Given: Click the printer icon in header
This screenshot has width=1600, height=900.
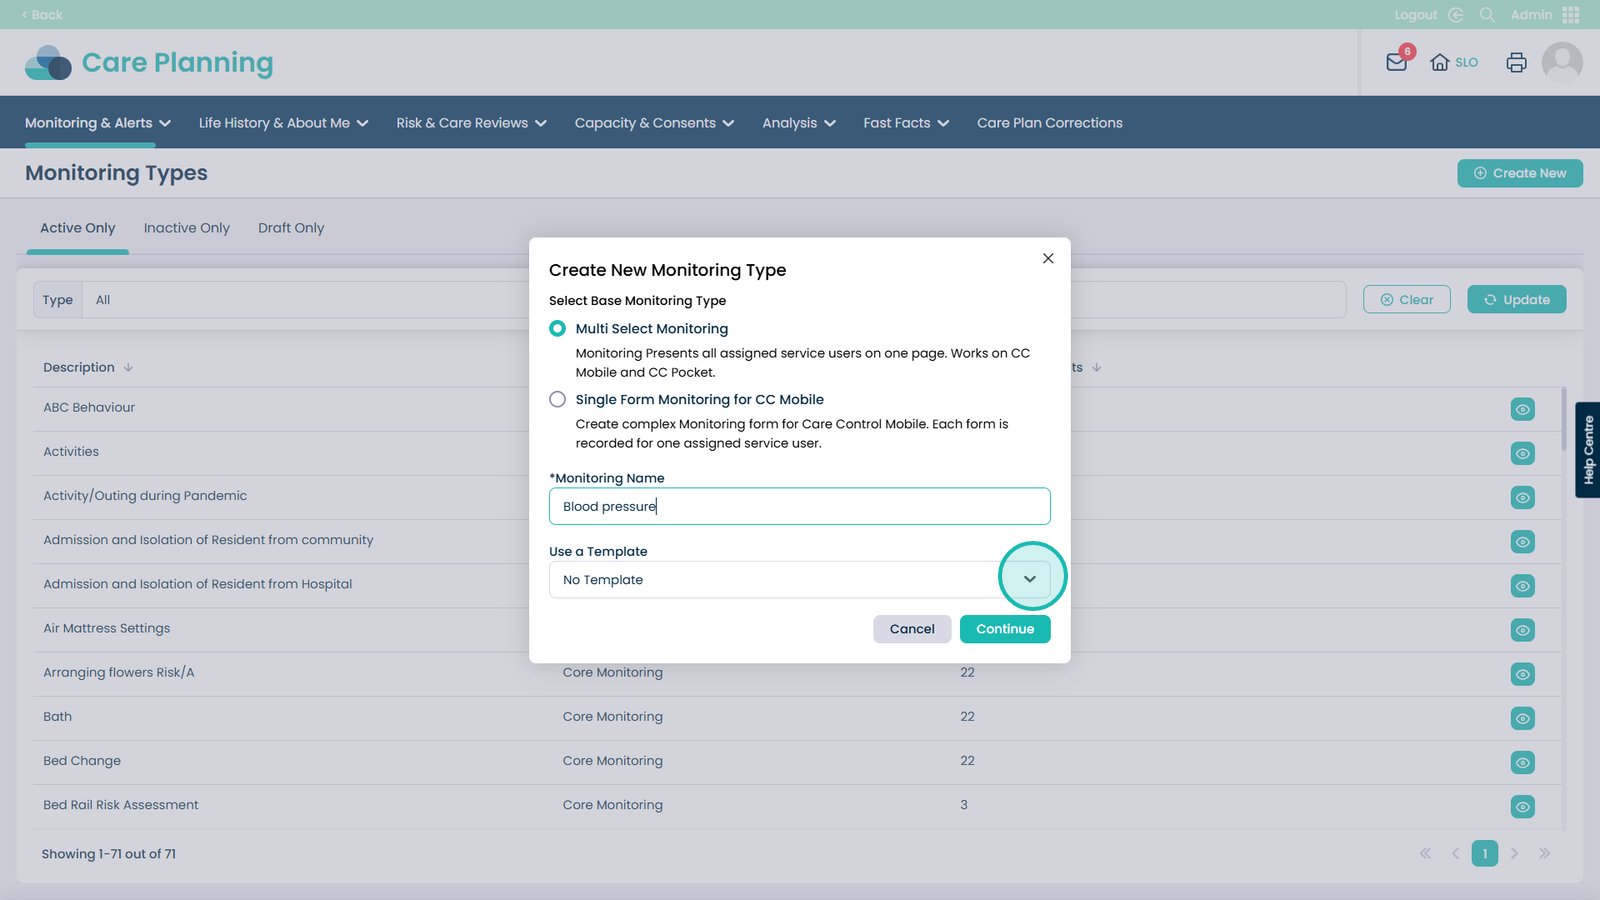Looking at the screenshot, I should 1516,62.
